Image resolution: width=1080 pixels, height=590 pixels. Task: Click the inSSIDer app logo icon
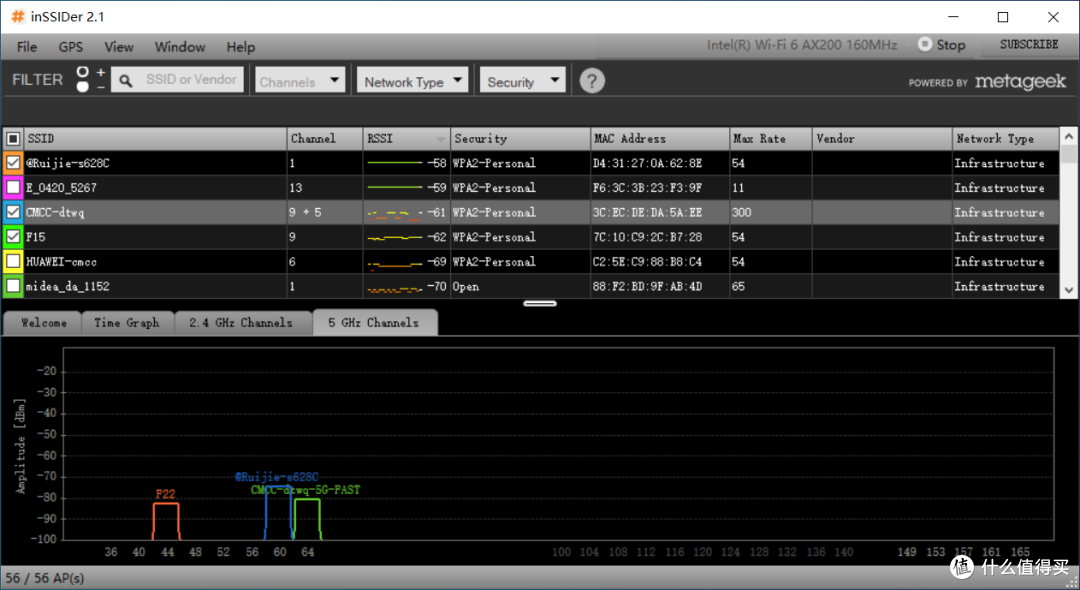pyautogui.click(x=17, y=17)
